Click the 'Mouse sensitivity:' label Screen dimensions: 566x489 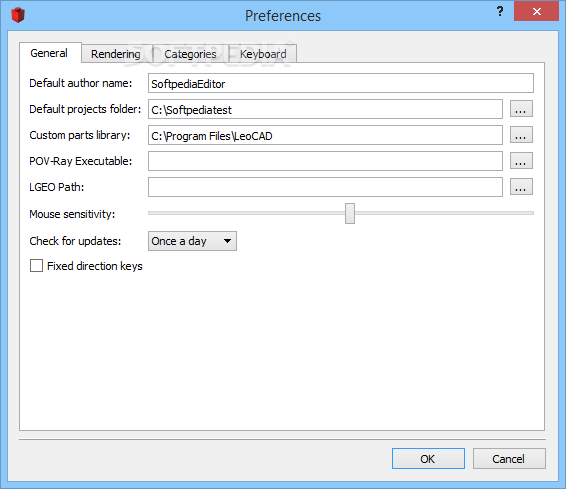tap(72, 214)
